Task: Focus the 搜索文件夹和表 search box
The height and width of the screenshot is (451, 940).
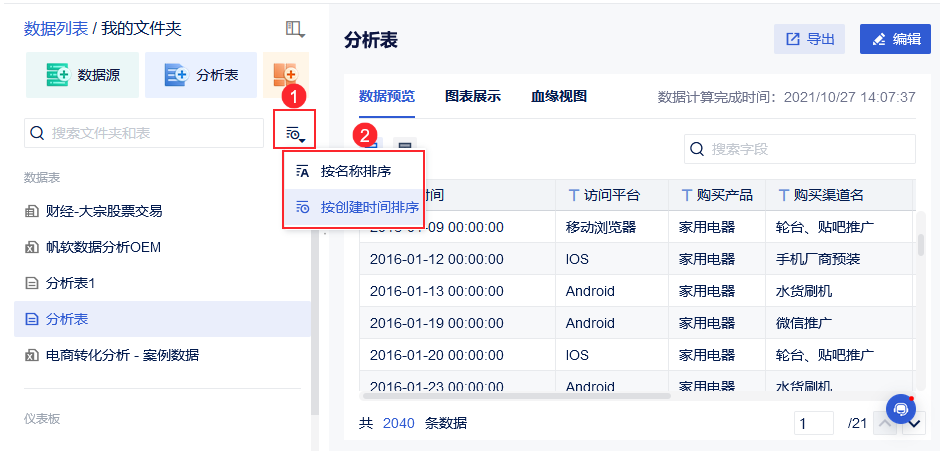Action: click(x=144, y=133)
